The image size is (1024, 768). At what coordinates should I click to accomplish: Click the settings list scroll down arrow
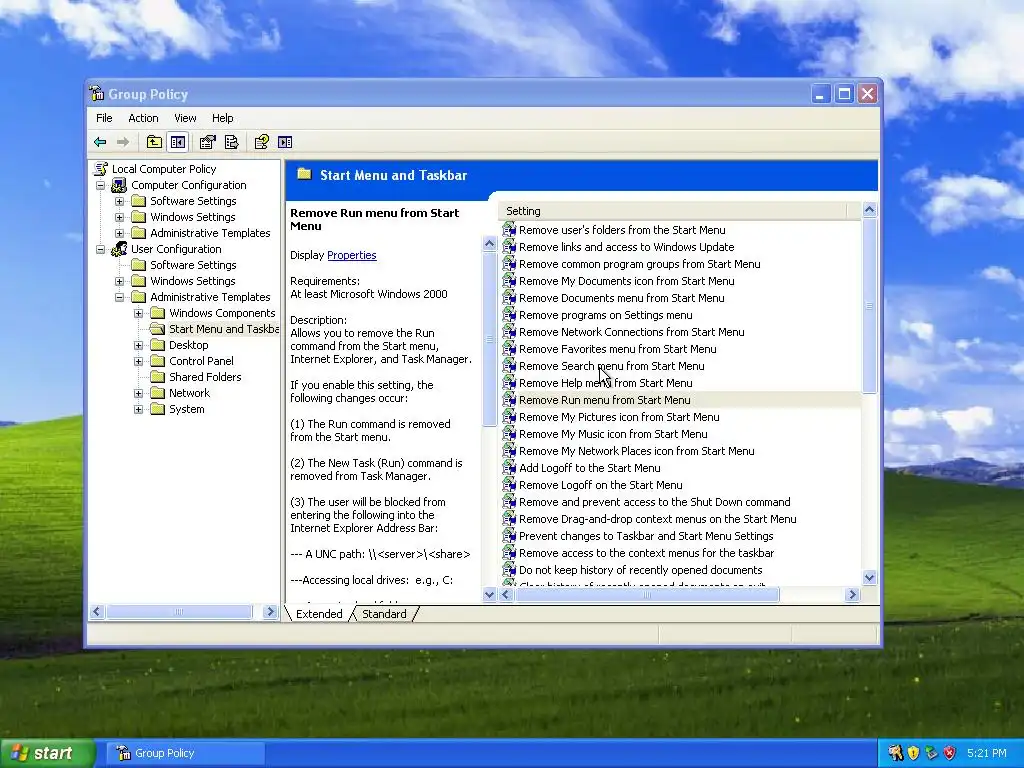point(869,577)
